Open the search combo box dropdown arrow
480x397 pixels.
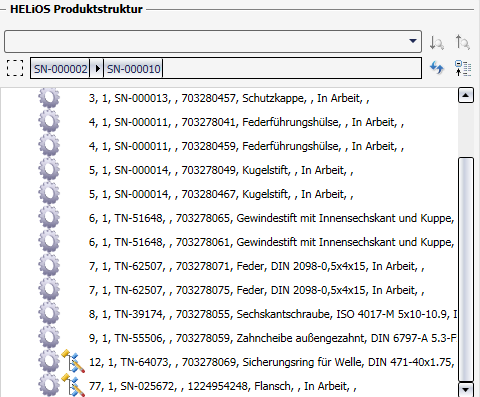(413, 41)
